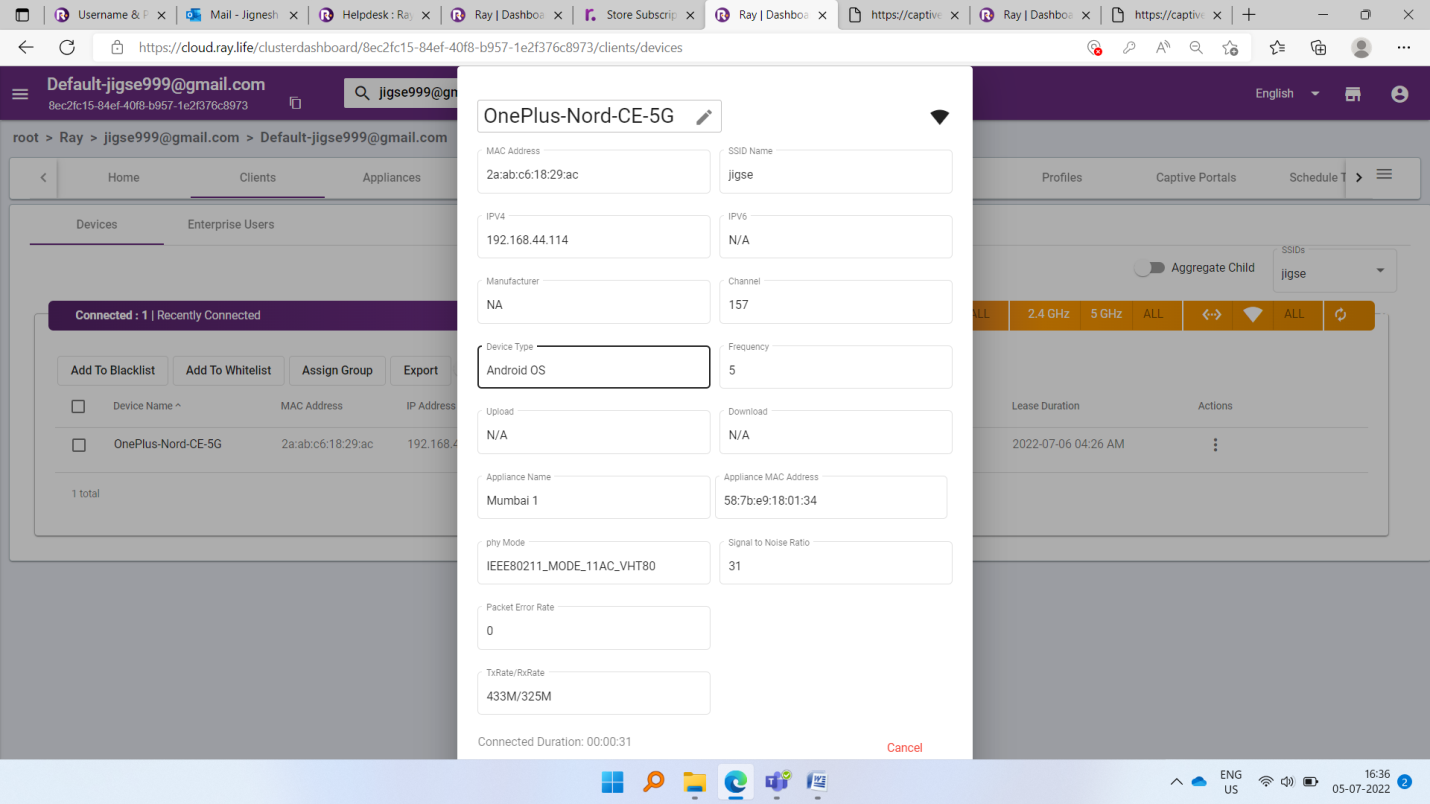Viewport: 1430px width, 804px height.
Task: Click the WiFi signal icon in dialog
Action: (x=939, y=117)
